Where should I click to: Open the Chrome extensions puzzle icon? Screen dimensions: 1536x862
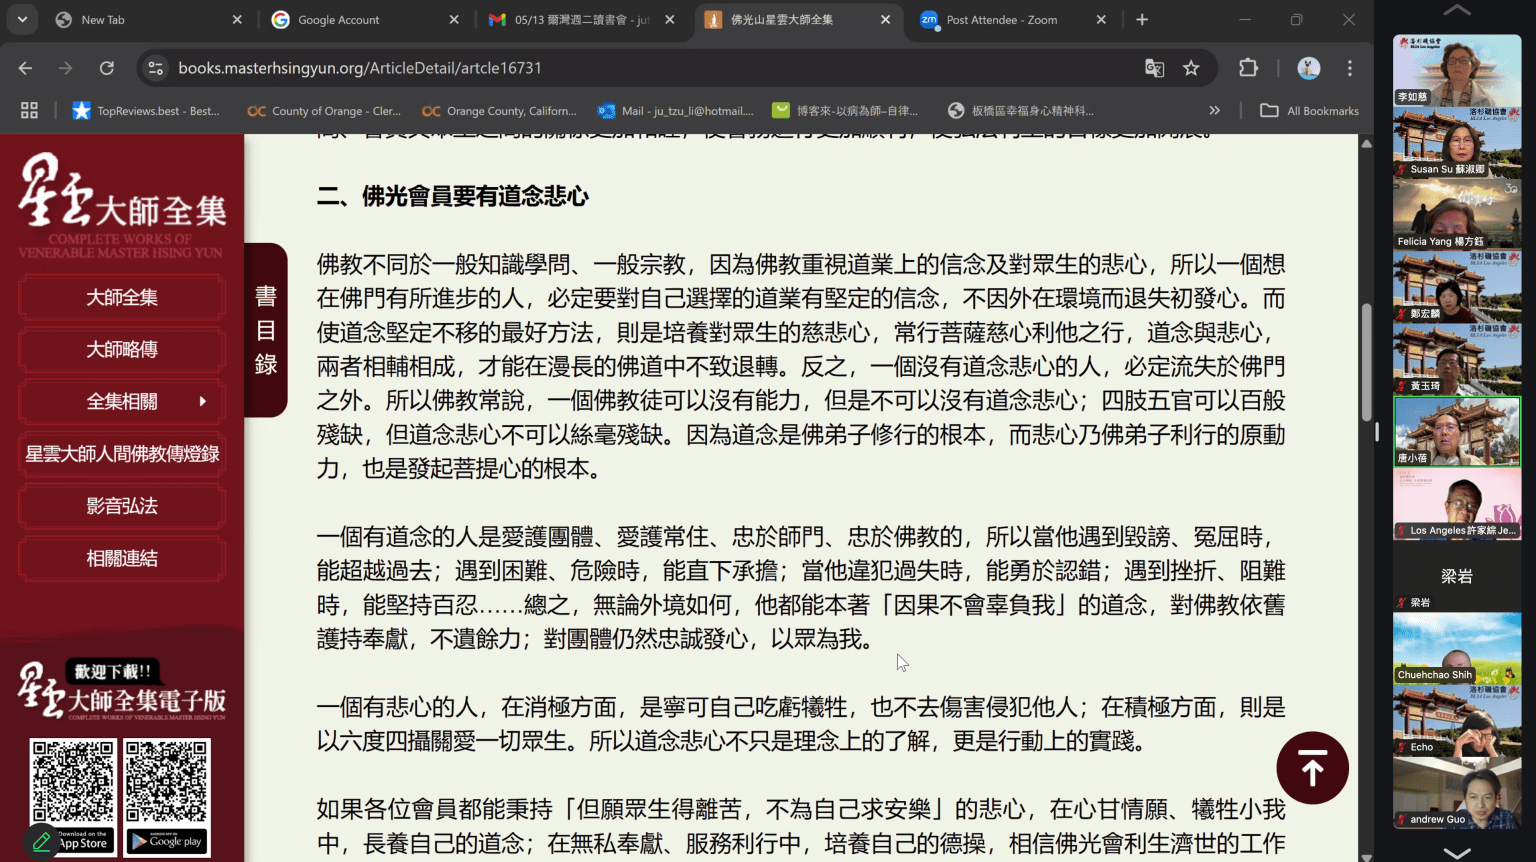pyautogui.click(x=1248, y=67)
